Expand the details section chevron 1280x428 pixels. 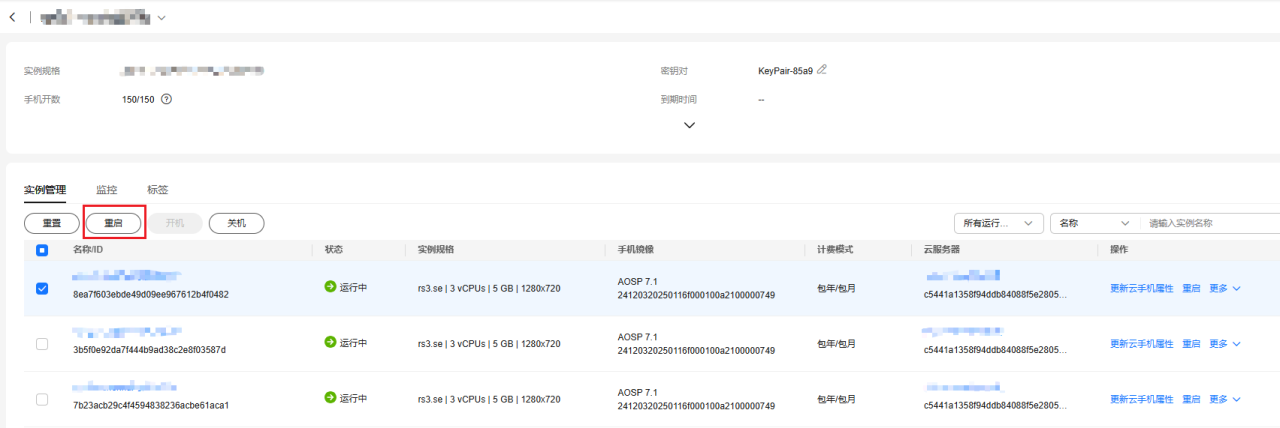pos(689,125)
